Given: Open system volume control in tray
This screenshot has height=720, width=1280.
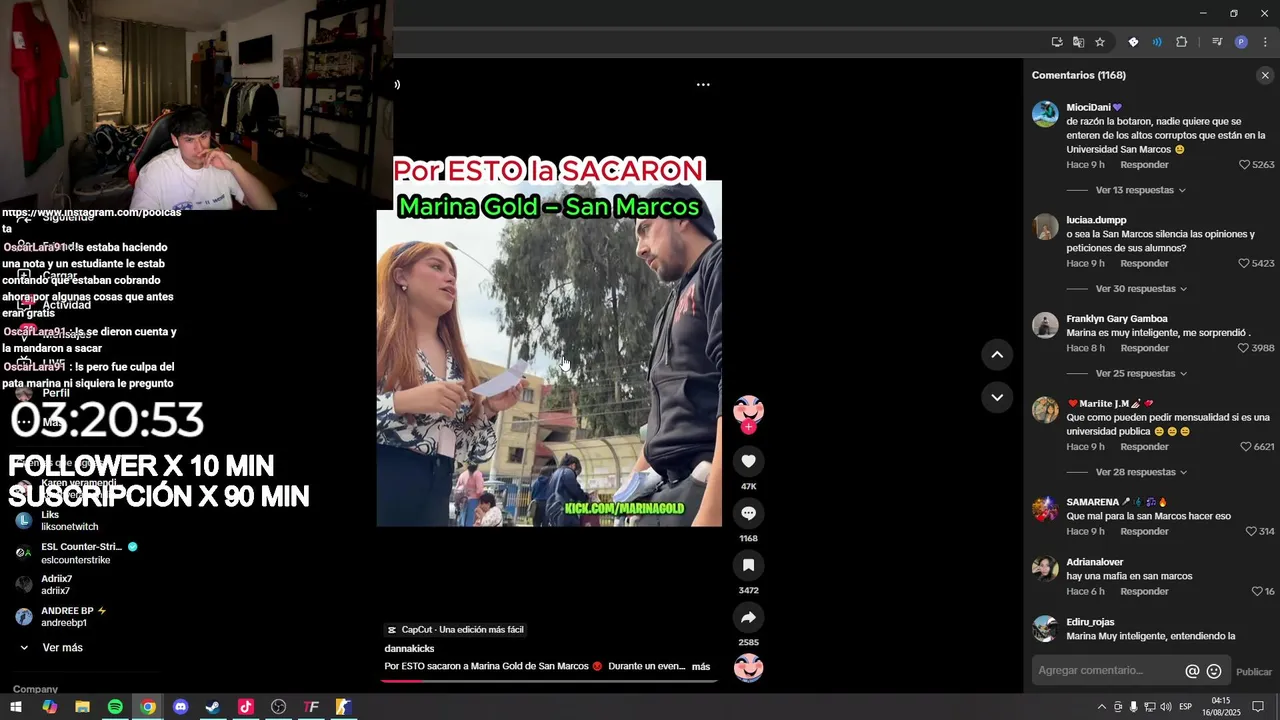Looking at the screenshot, I should (x=1166, y=707).
